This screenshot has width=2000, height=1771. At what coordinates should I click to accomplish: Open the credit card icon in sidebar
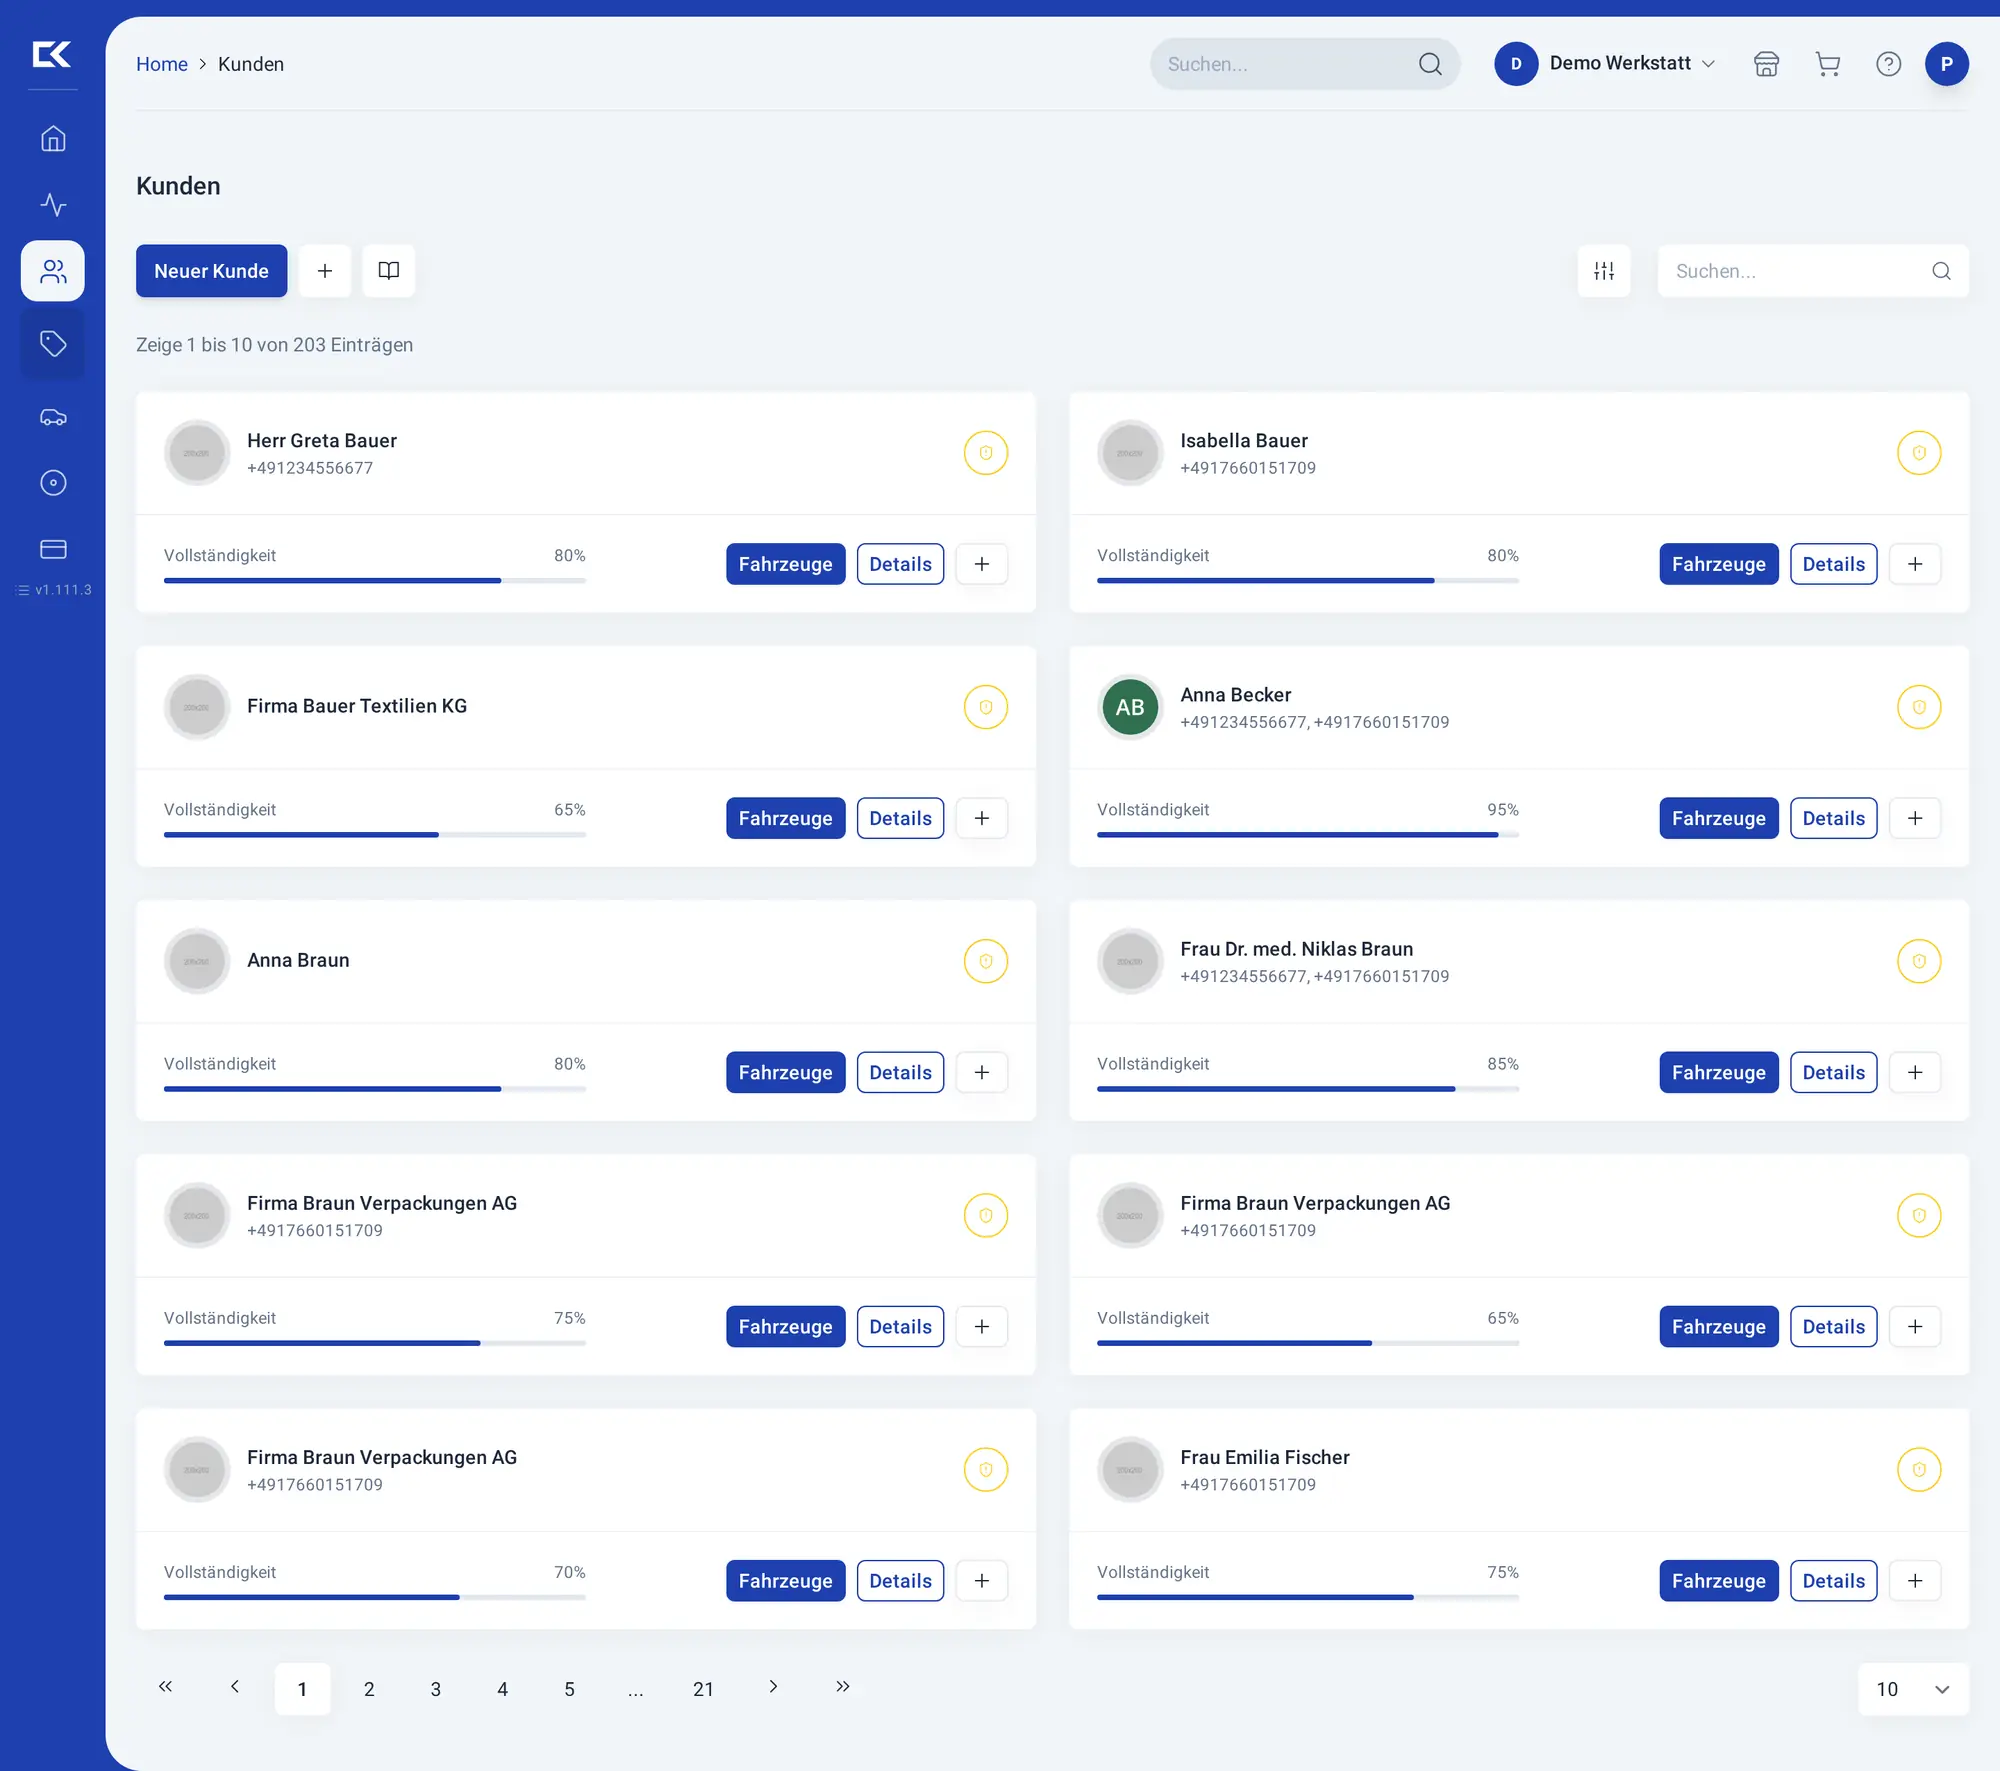pyautogui.click(x=53, y=549)
